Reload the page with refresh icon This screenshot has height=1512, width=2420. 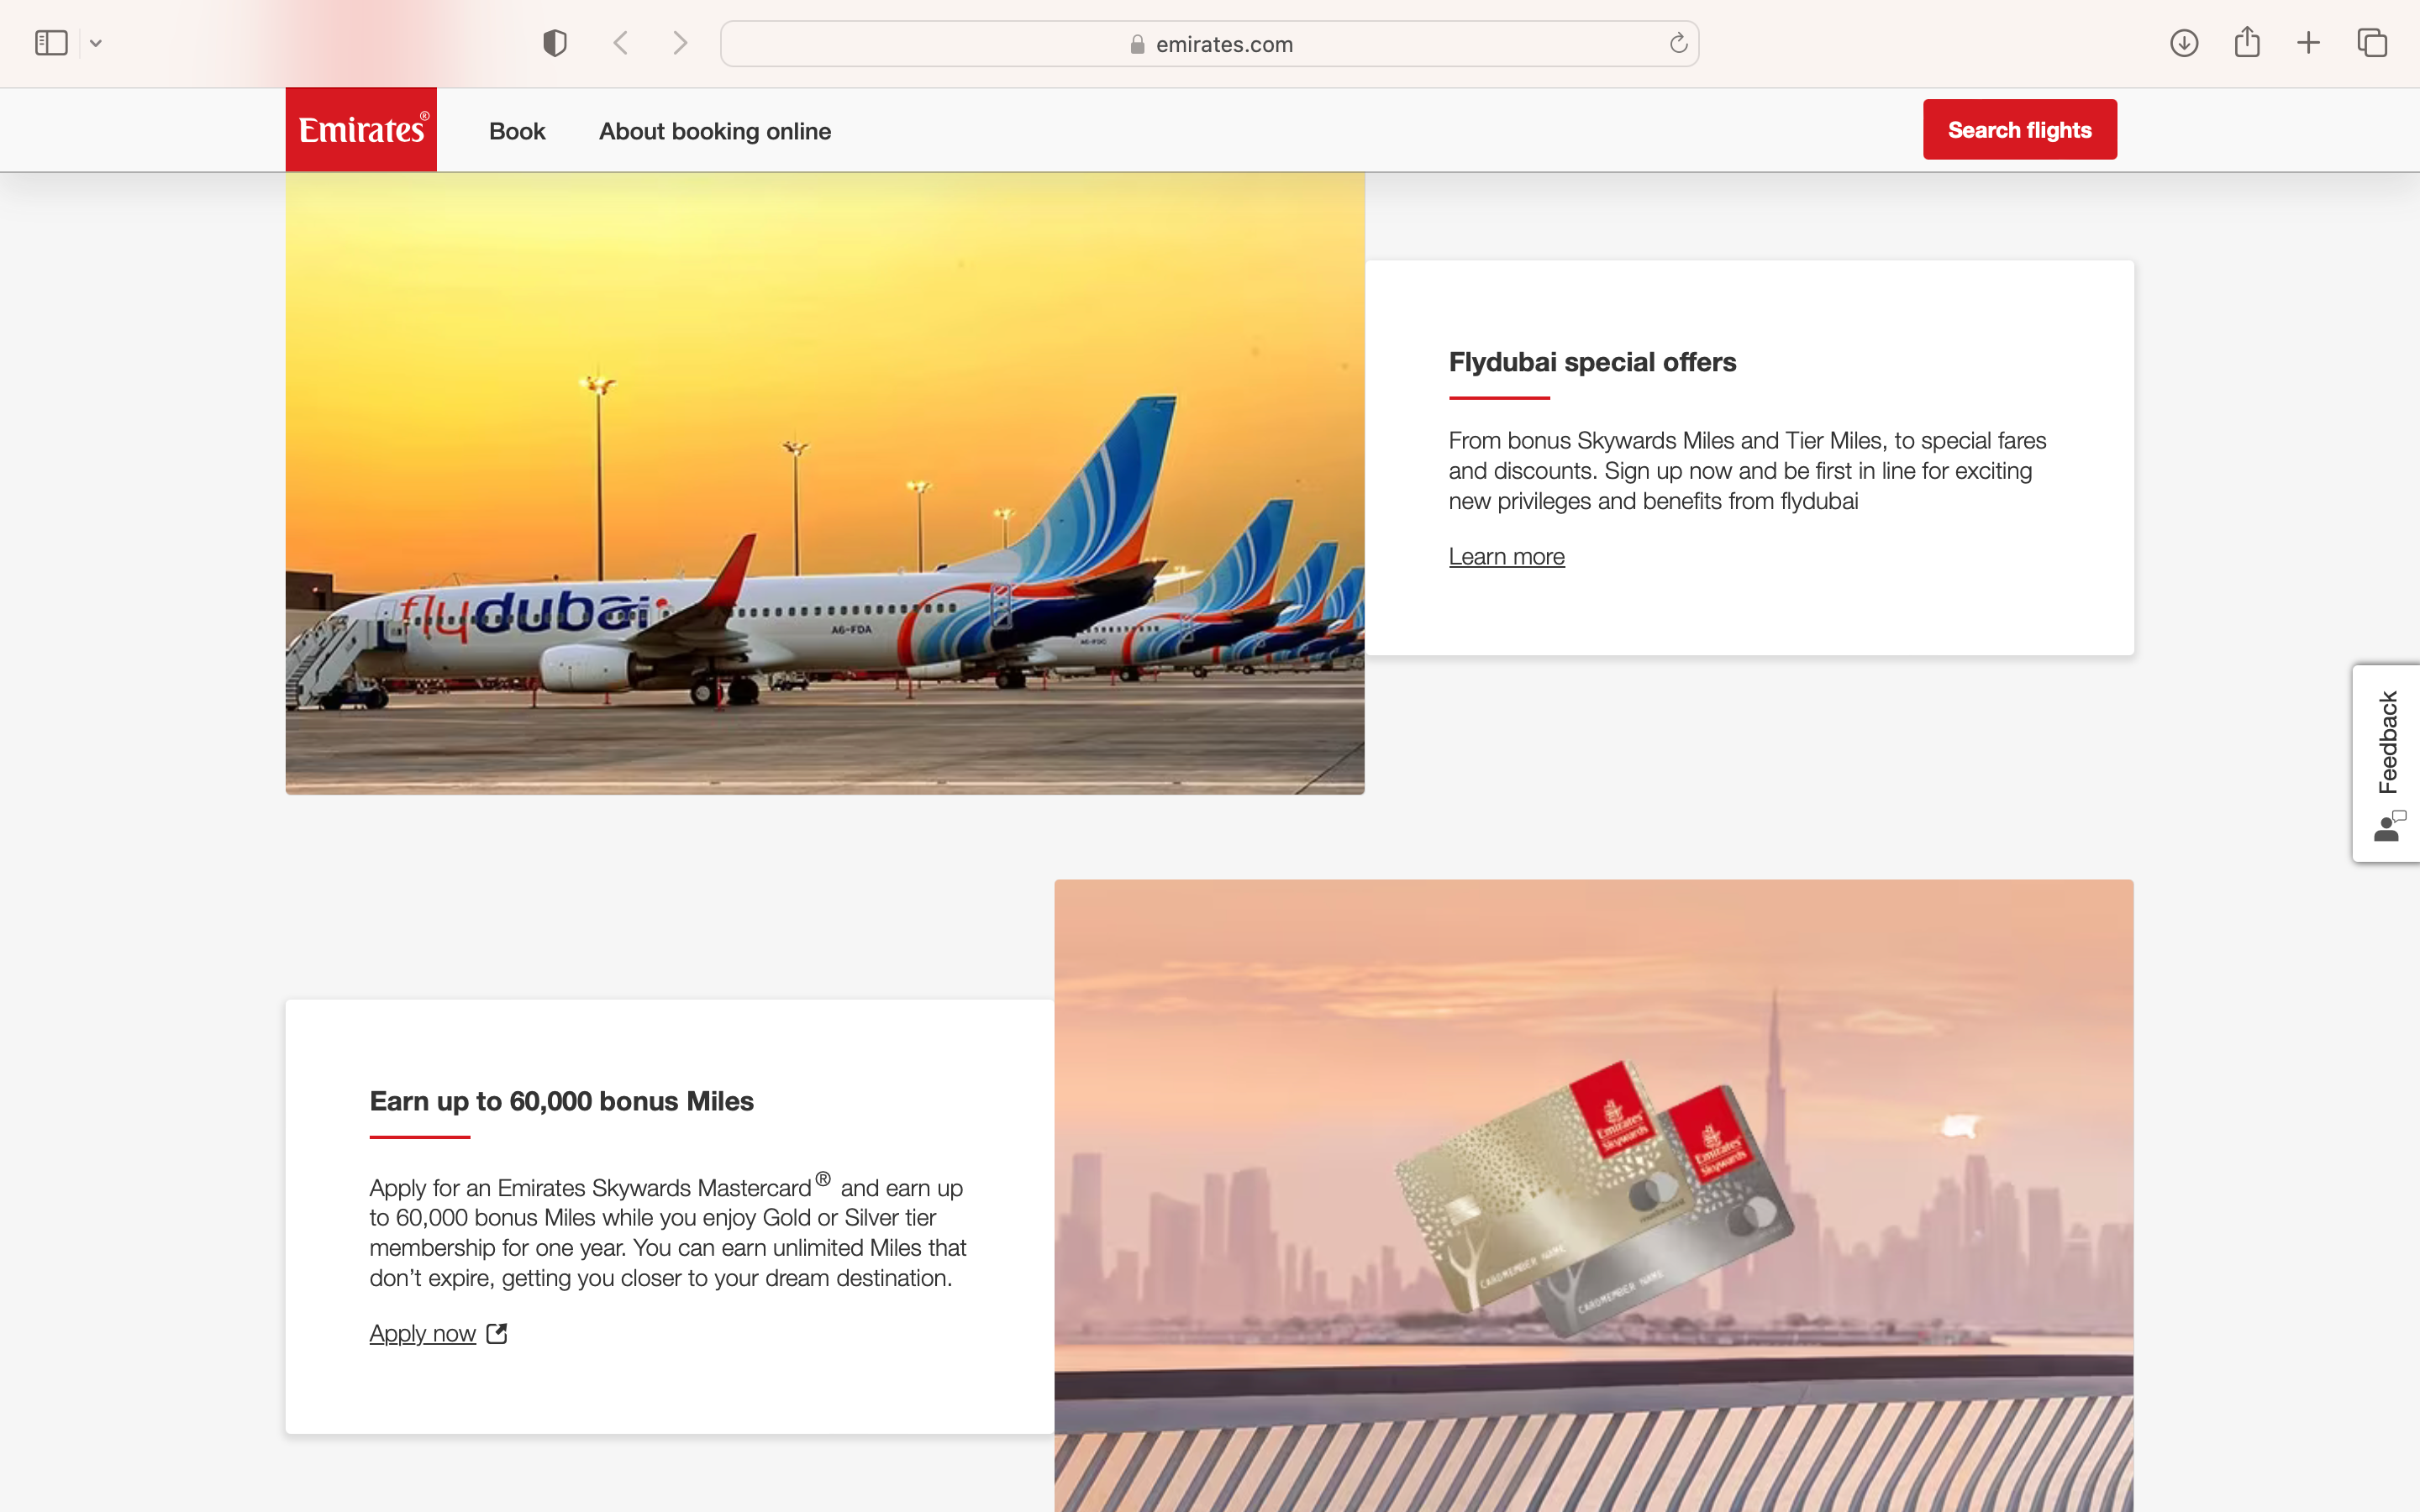click(1678, 43)
